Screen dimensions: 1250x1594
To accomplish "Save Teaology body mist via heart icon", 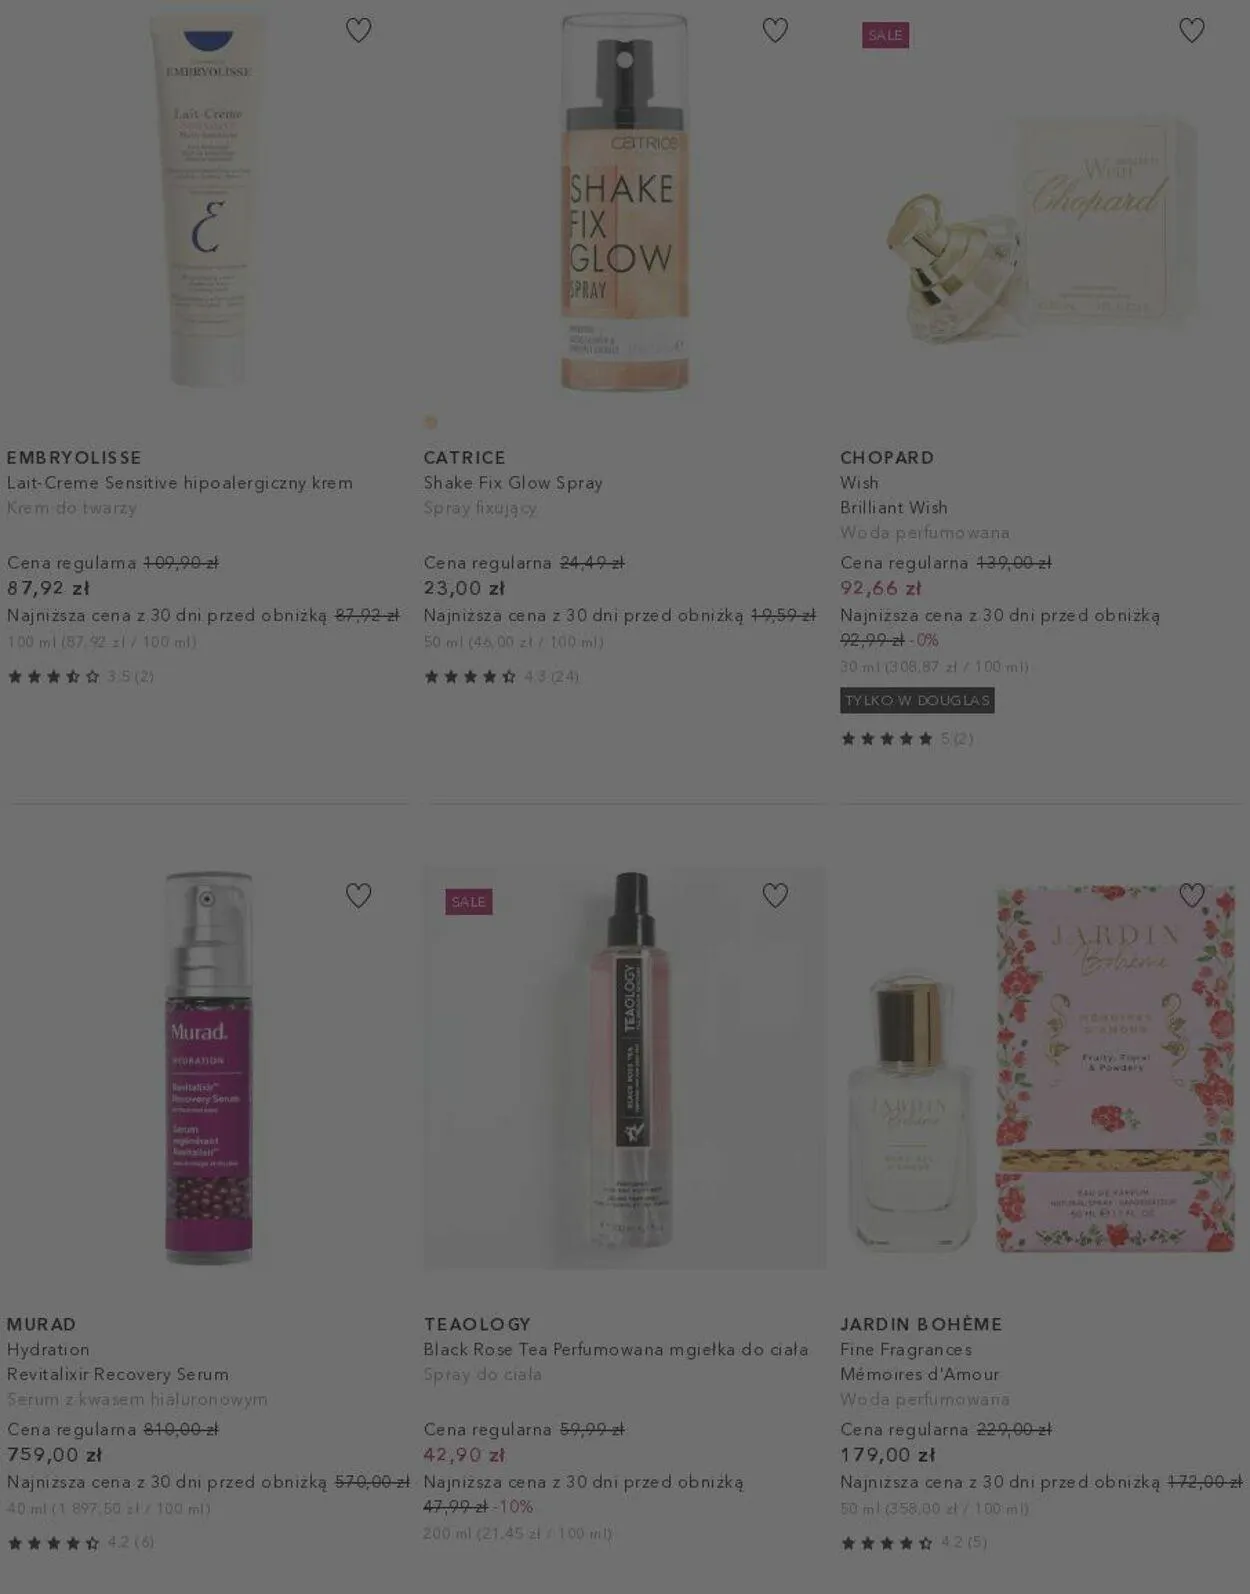I will click(775, 896).
